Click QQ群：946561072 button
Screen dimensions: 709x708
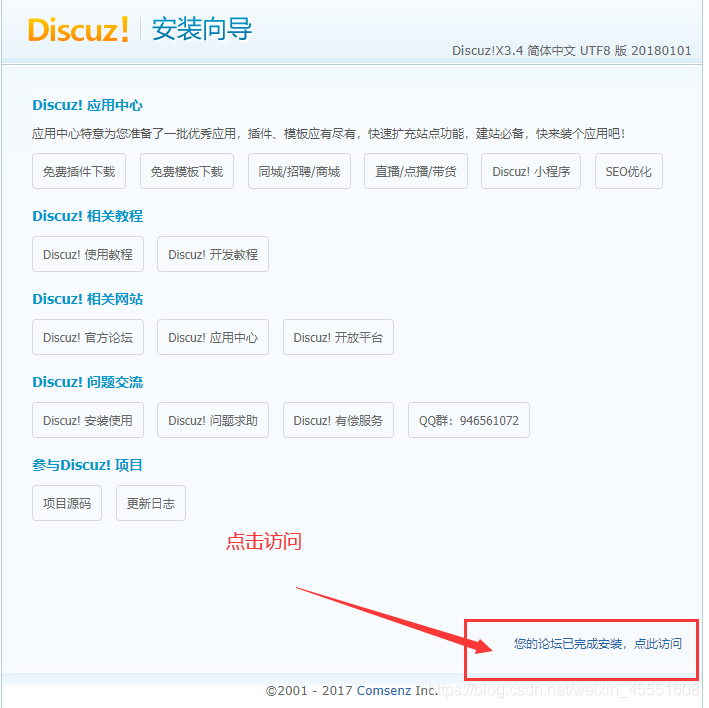point(469,420)
